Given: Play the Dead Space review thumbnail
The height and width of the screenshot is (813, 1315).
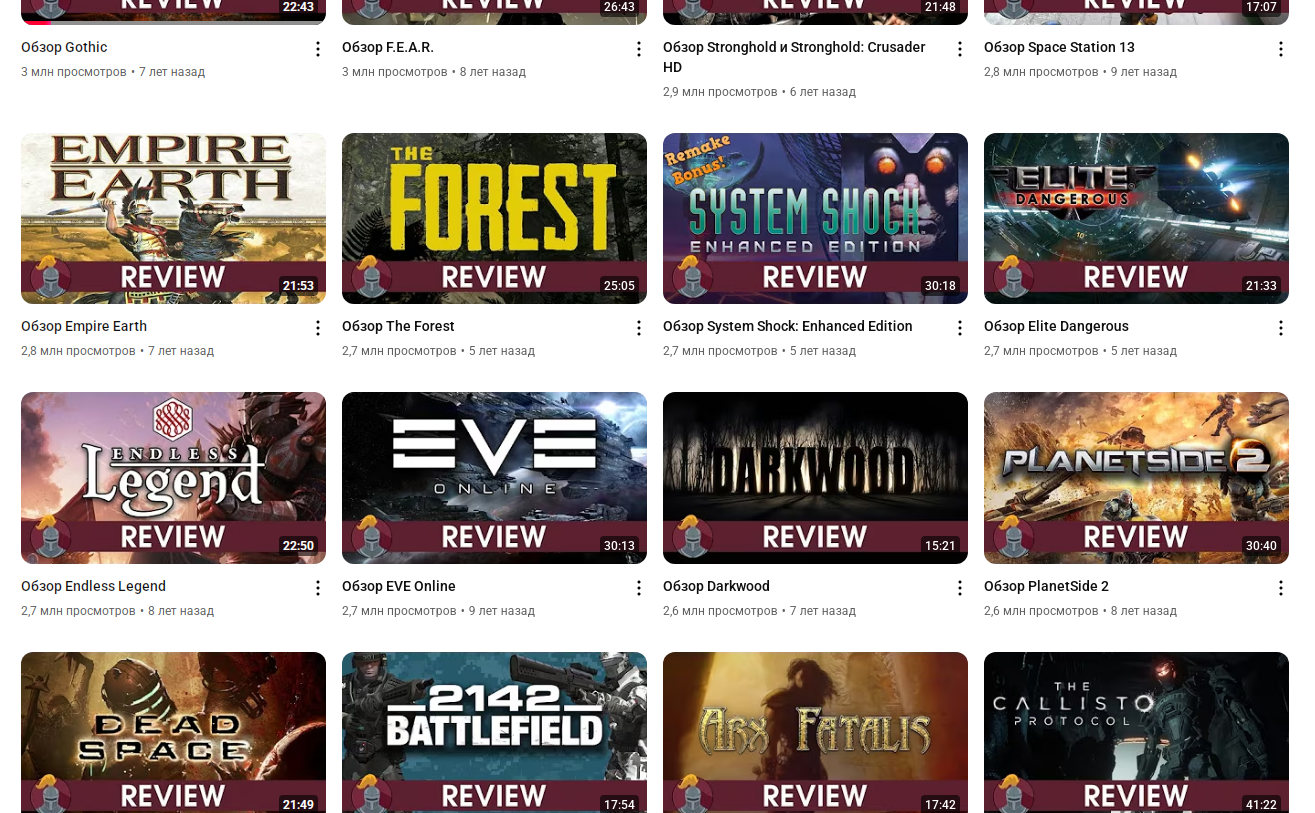Looking at the screenshot, I should (x=173, y=732).
